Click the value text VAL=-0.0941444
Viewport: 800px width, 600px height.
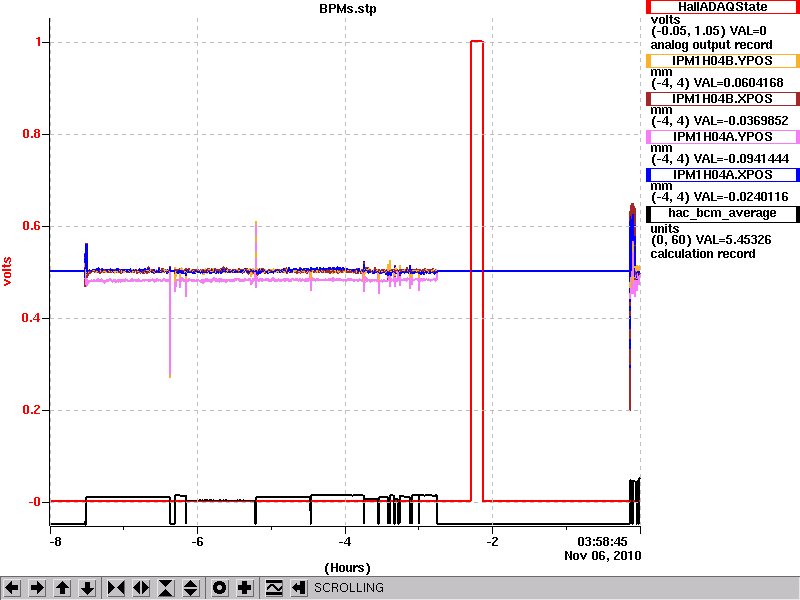click(x=741, y=159)
